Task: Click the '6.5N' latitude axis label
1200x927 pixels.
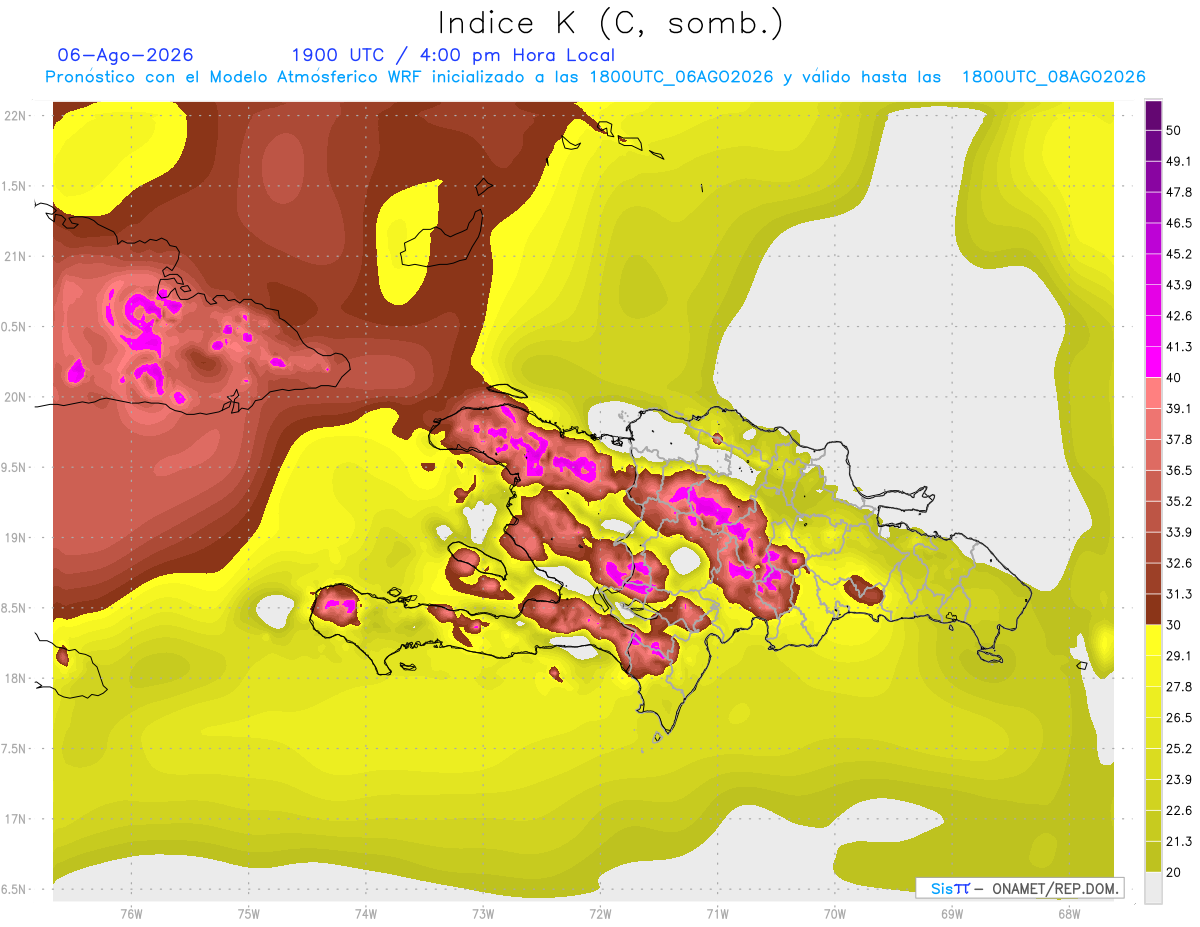Action: coord(15,889)
